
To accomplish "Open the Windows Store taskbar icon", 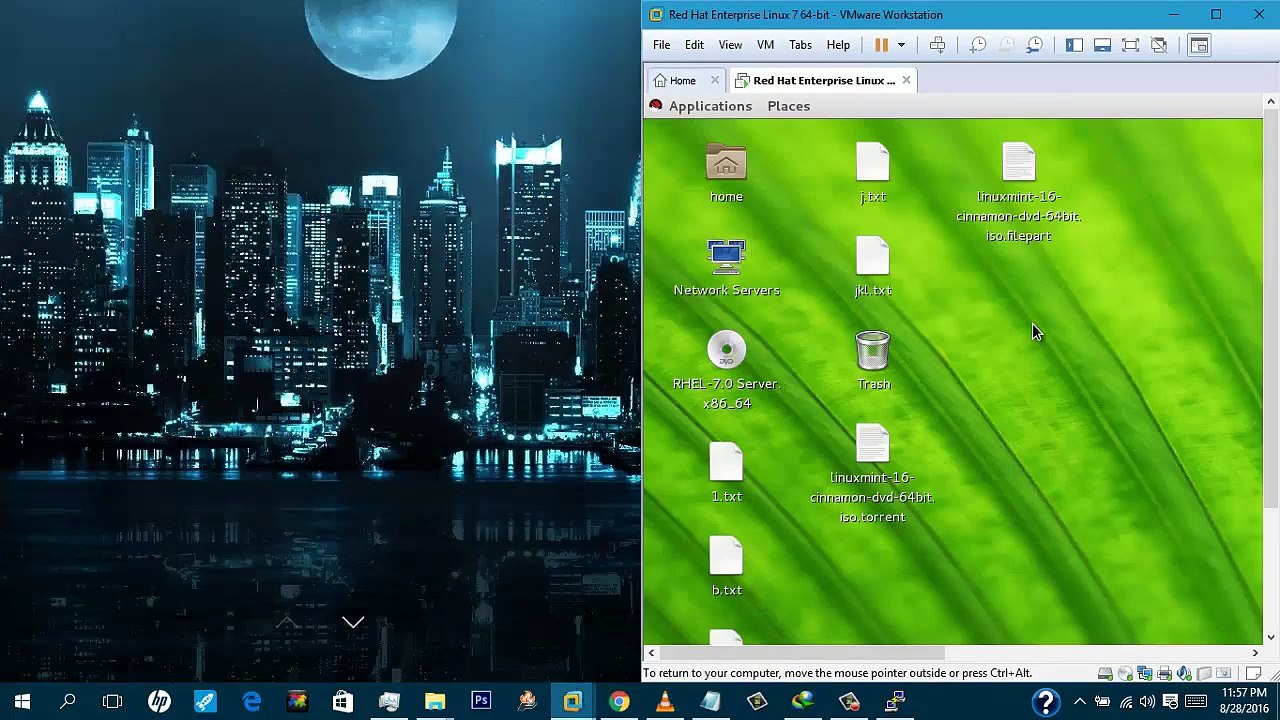I will (343, 701).
